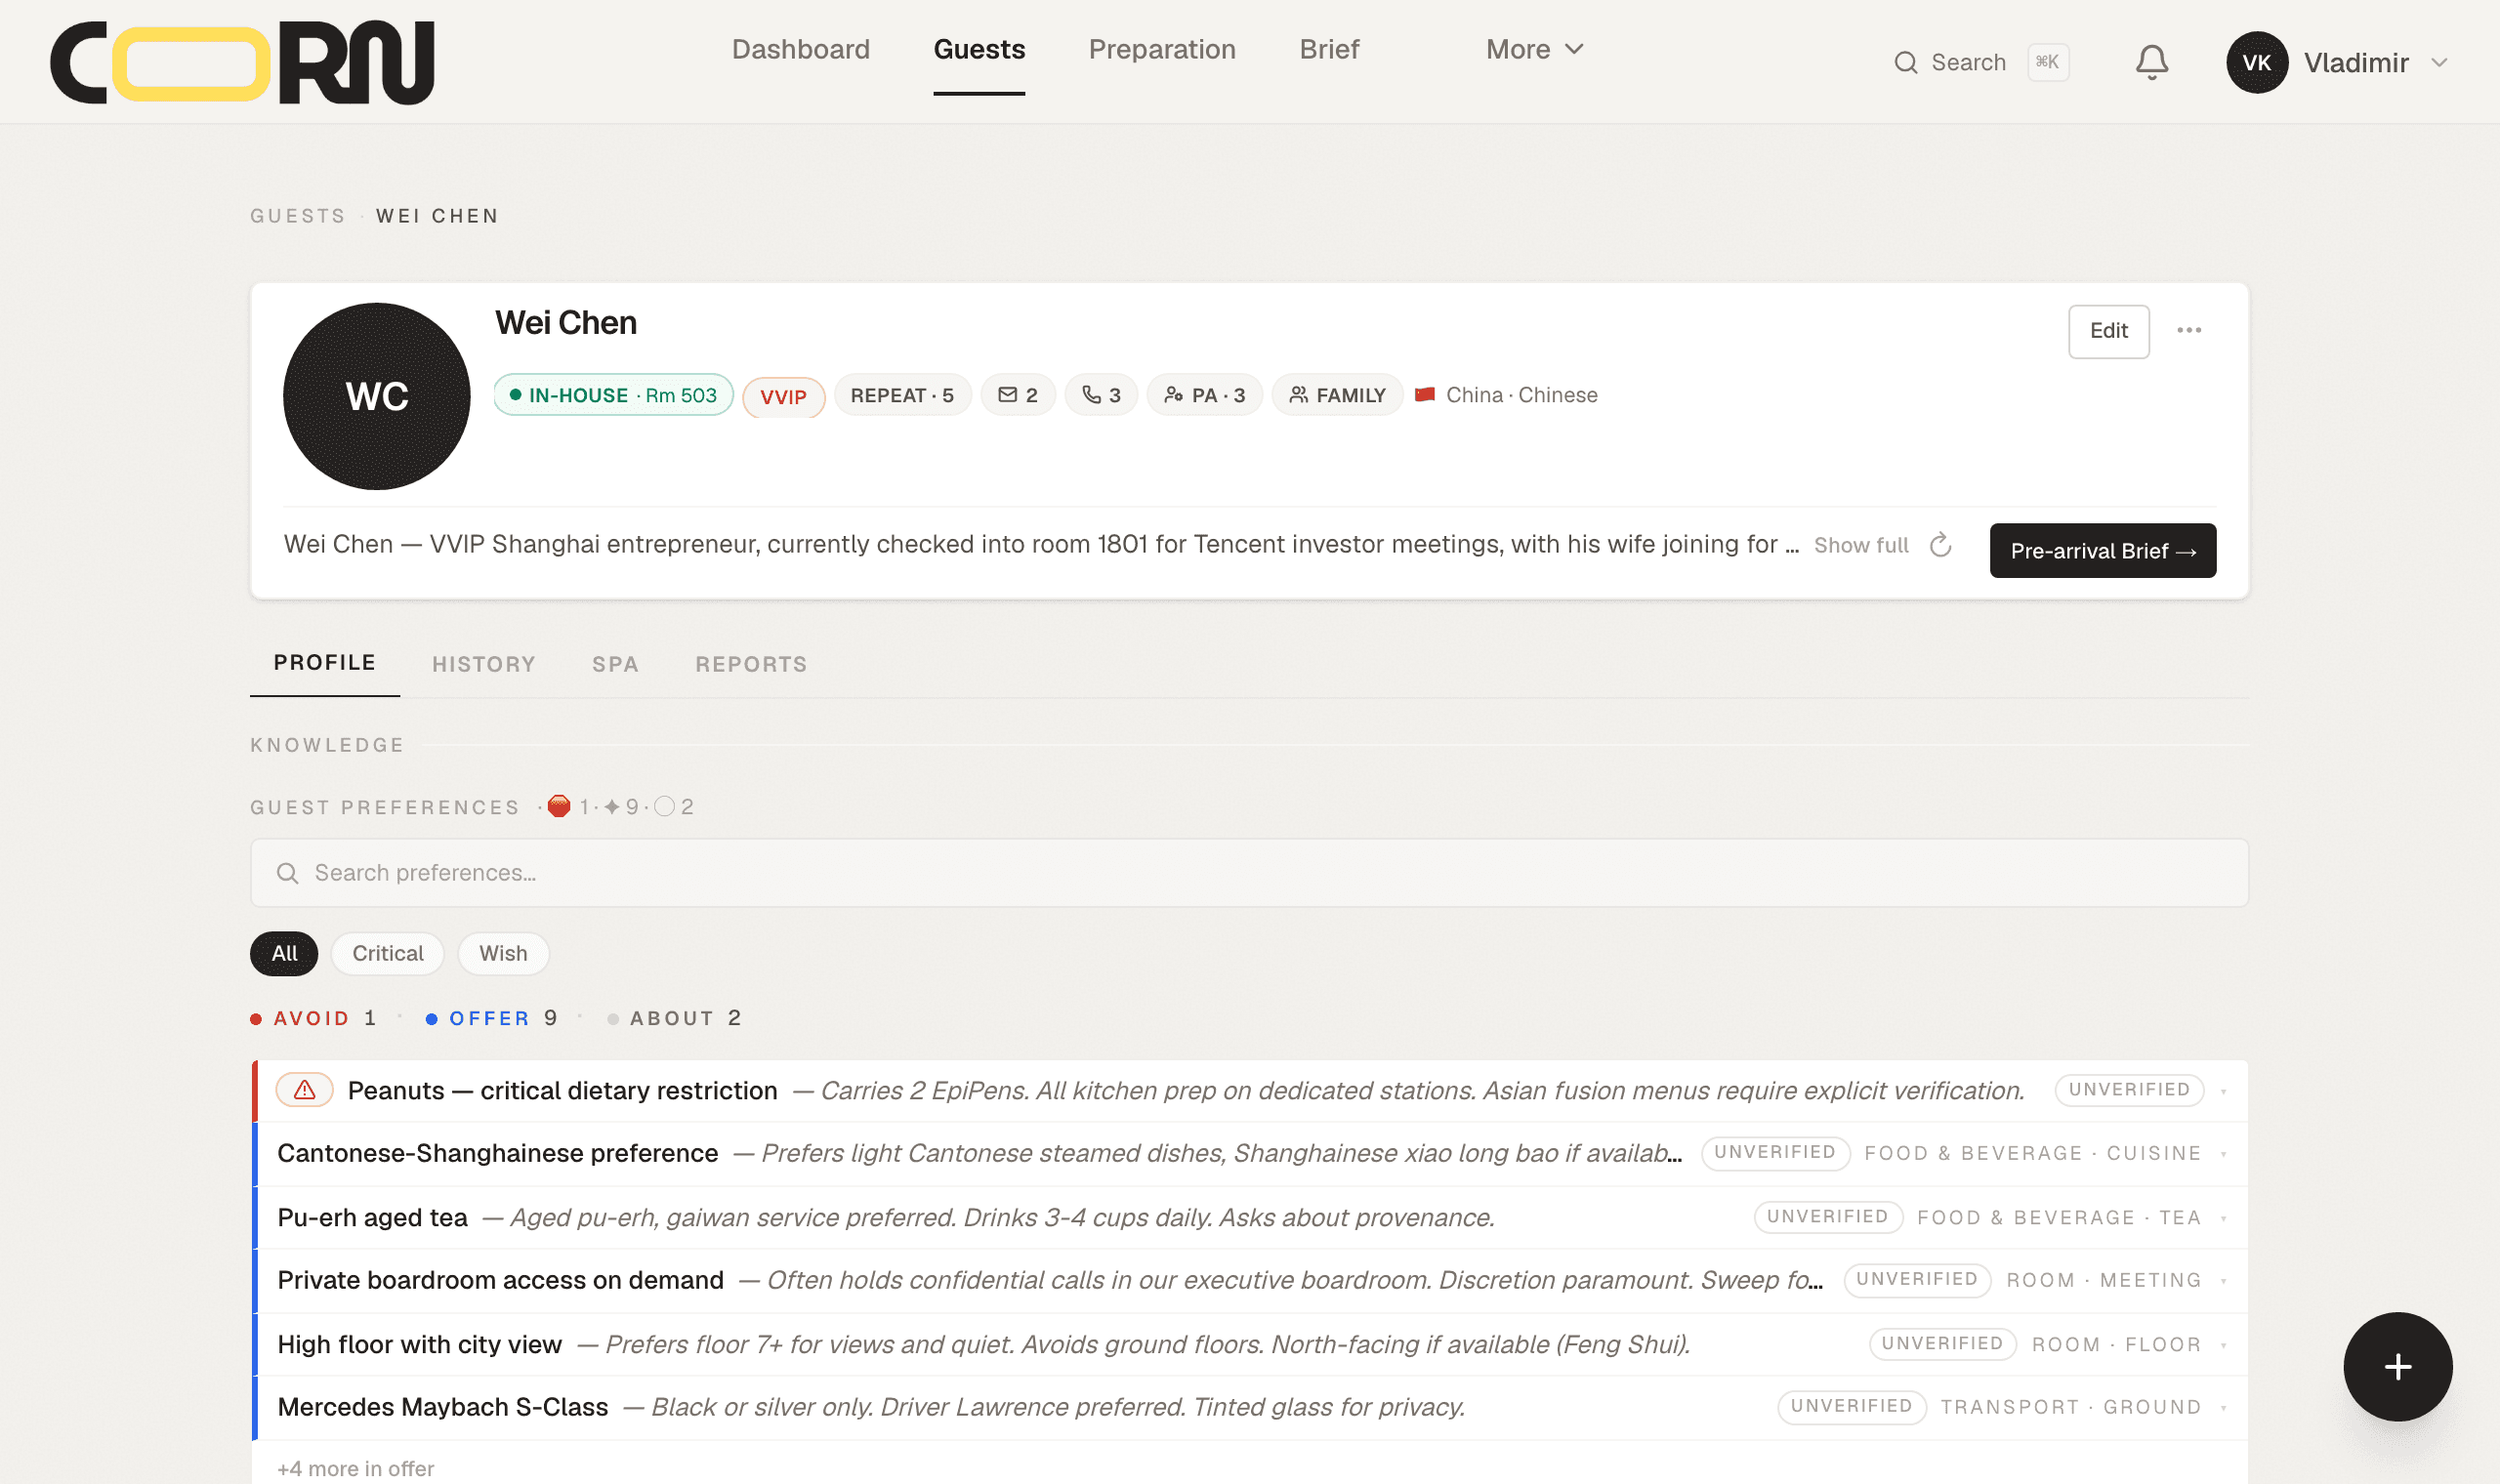Viewport: 2500px width, 1484px height.
Task: Open the Guests nav item
Action: pos(979,49)
